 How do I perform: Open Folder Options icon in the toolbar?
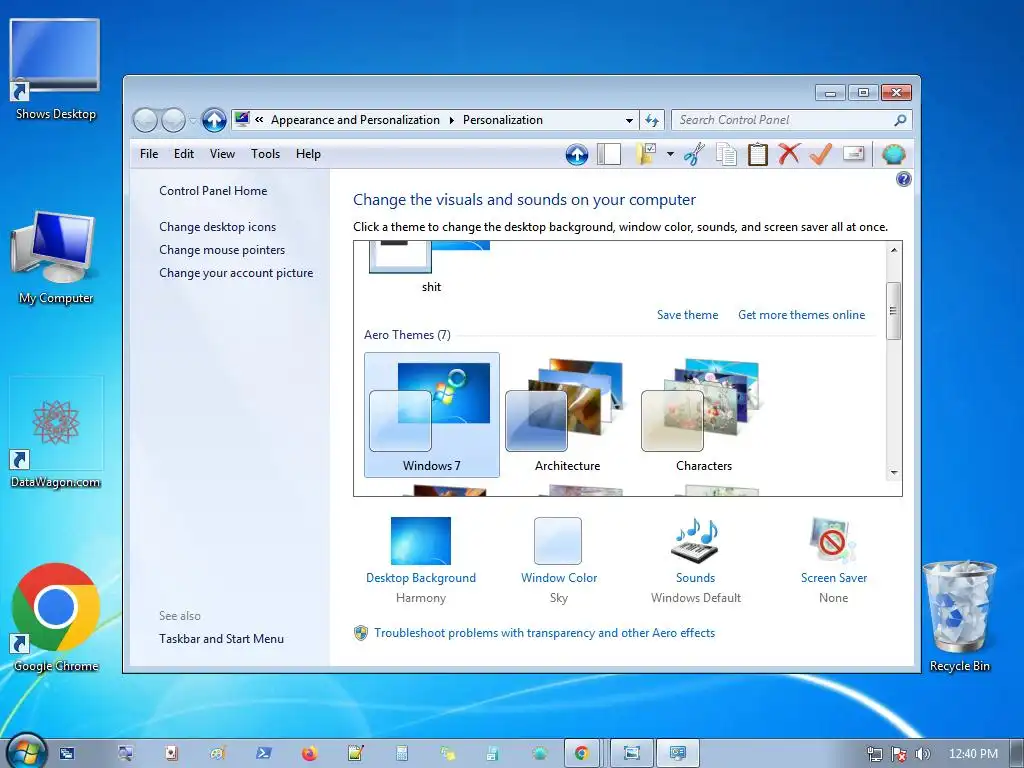point(646,155)
